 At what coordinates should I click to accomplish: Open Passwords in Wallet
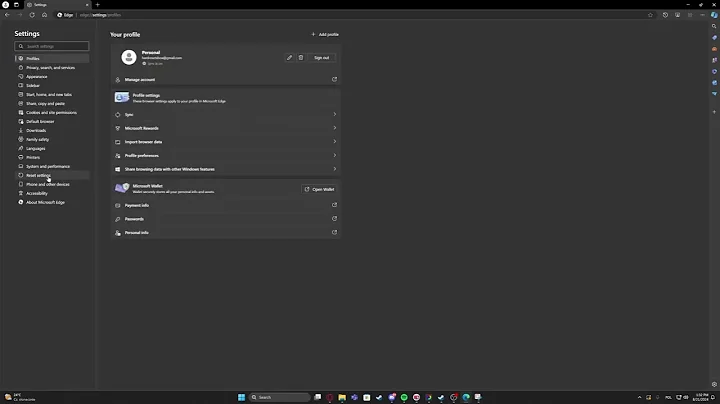(225, 219)
